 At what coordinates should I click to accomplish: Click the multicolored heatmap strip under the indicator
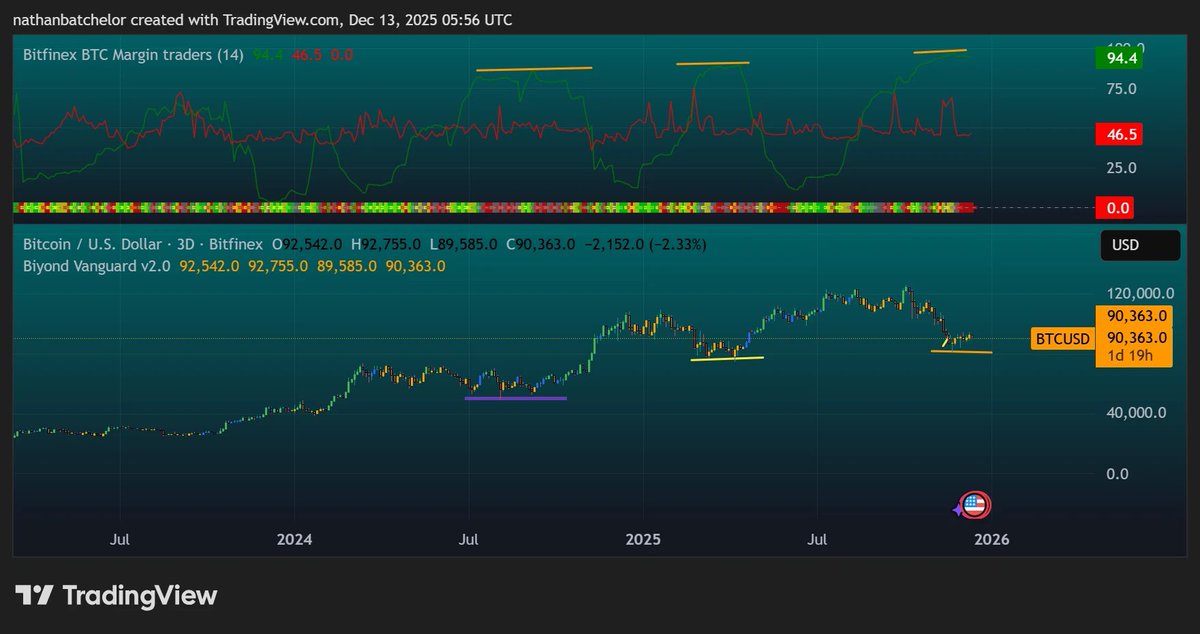pos(494,207)
